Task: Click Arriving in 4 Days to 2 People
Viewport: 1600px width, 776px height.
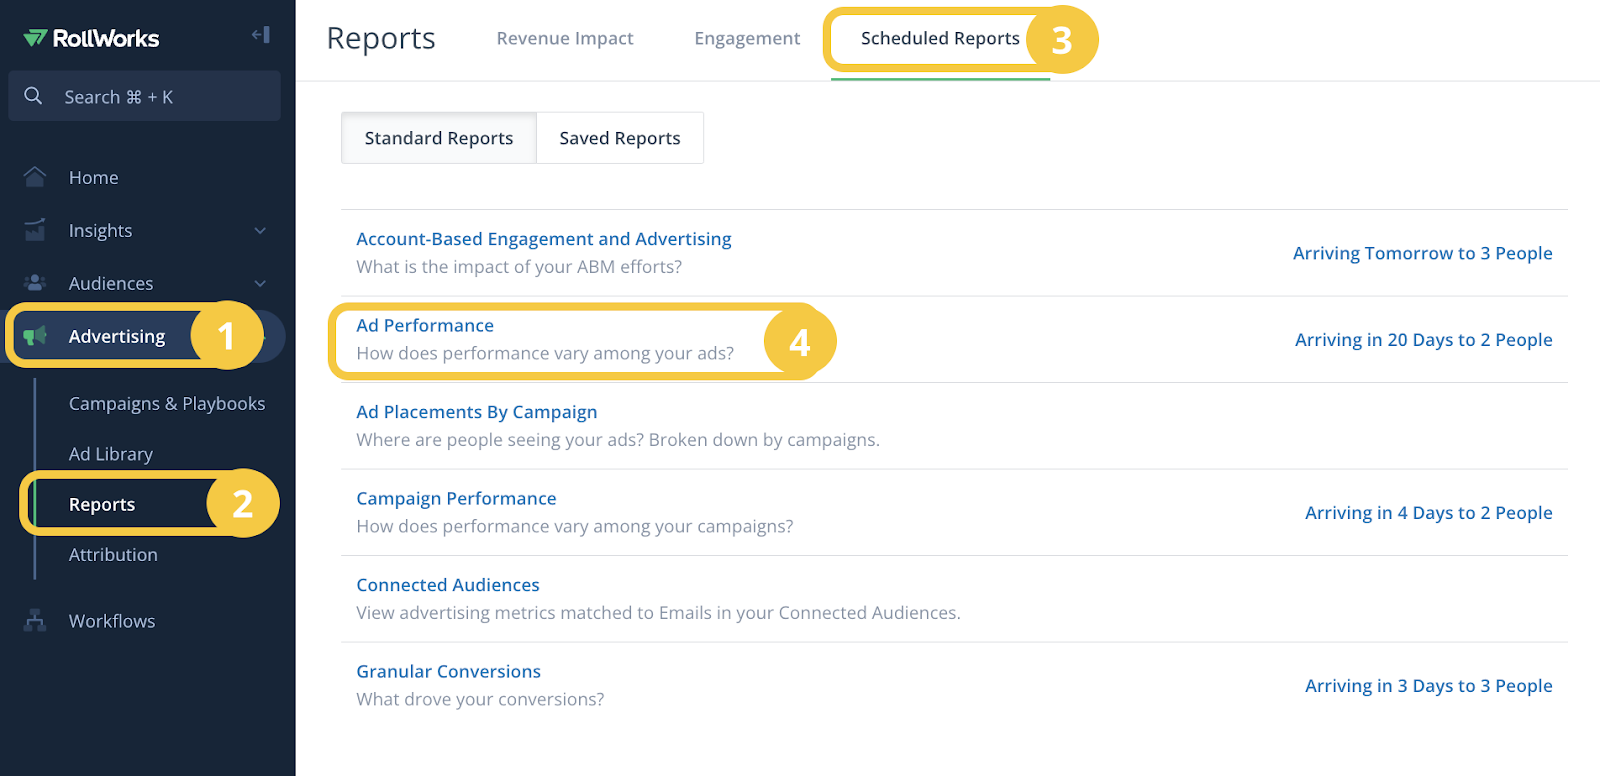Action: (x=1429, y=513)
